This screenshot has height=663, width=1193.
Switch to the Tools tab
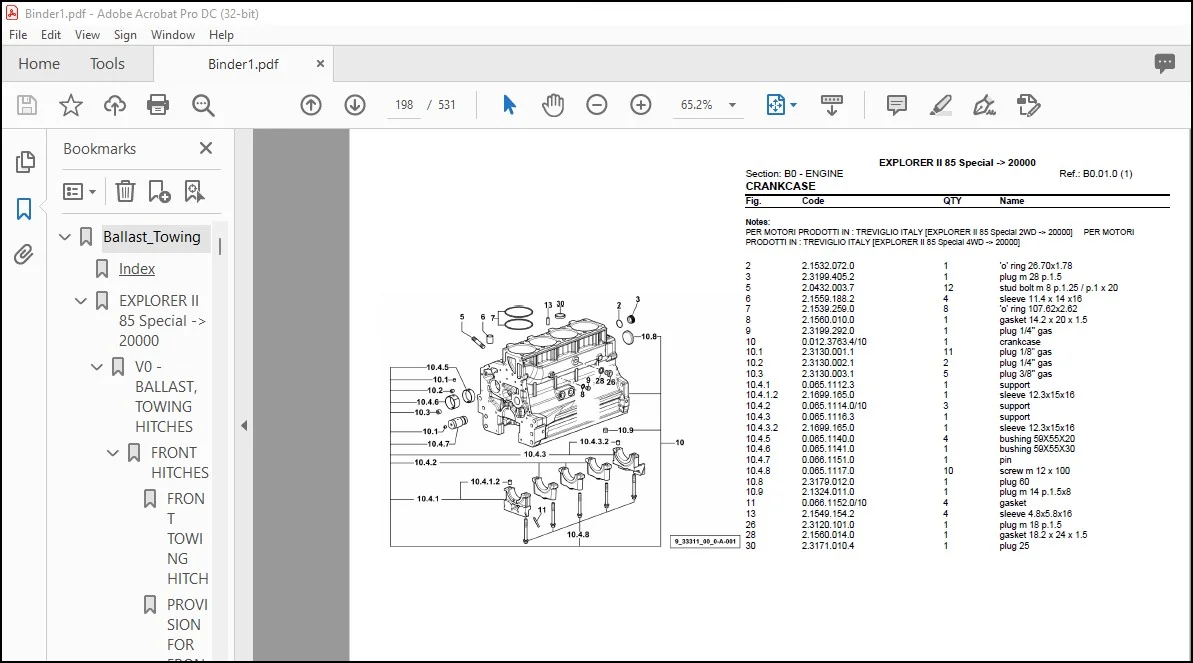[x=107, y=64]
